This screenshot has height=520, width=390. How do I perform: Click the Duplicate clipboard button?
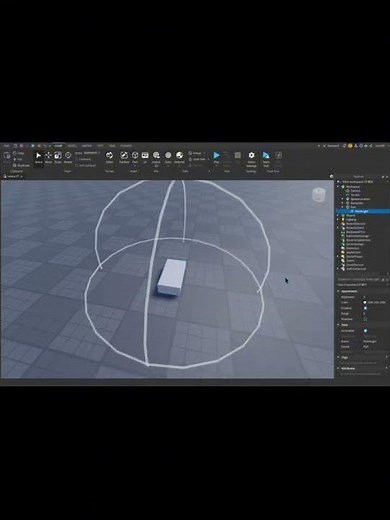(21, 165)
